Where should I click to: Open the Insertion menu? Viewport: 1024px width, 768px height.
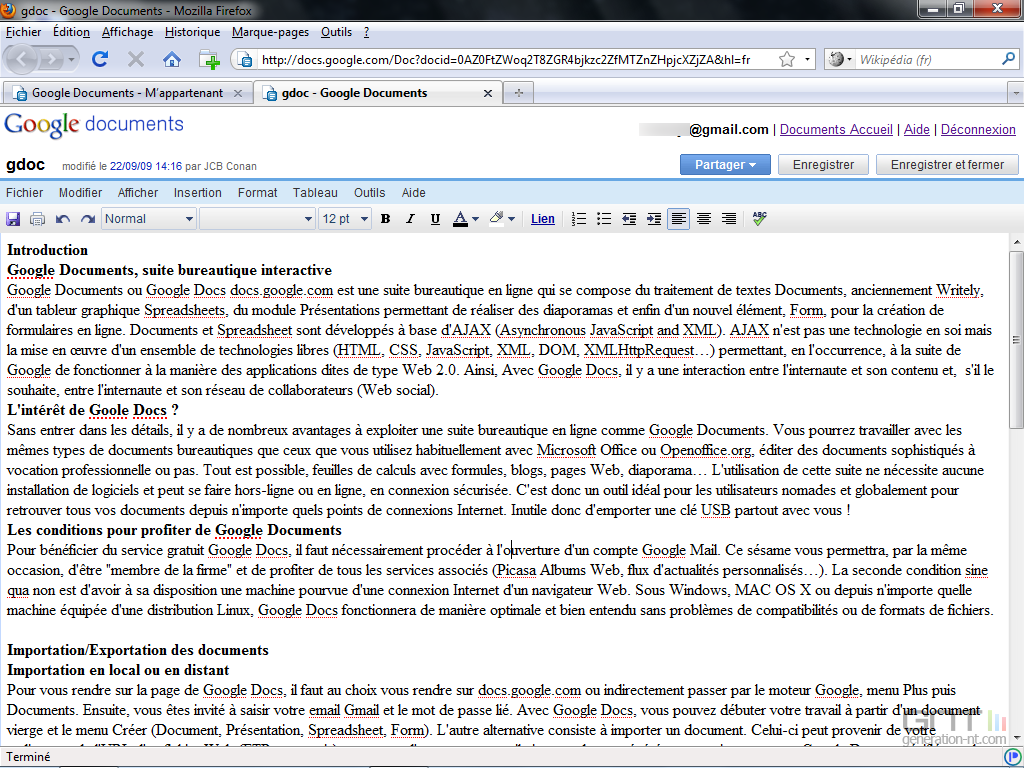pos(197,193)
